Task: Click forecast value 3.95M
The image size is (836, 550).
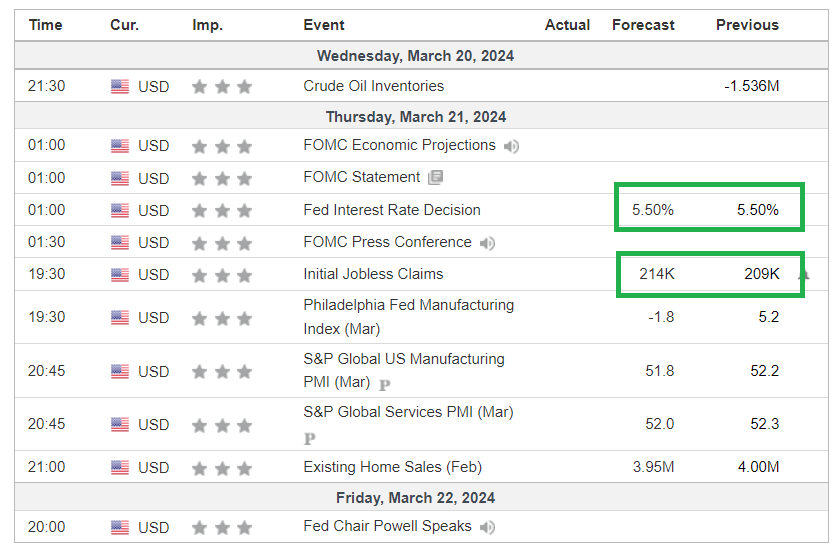Action: pos(653,467)
